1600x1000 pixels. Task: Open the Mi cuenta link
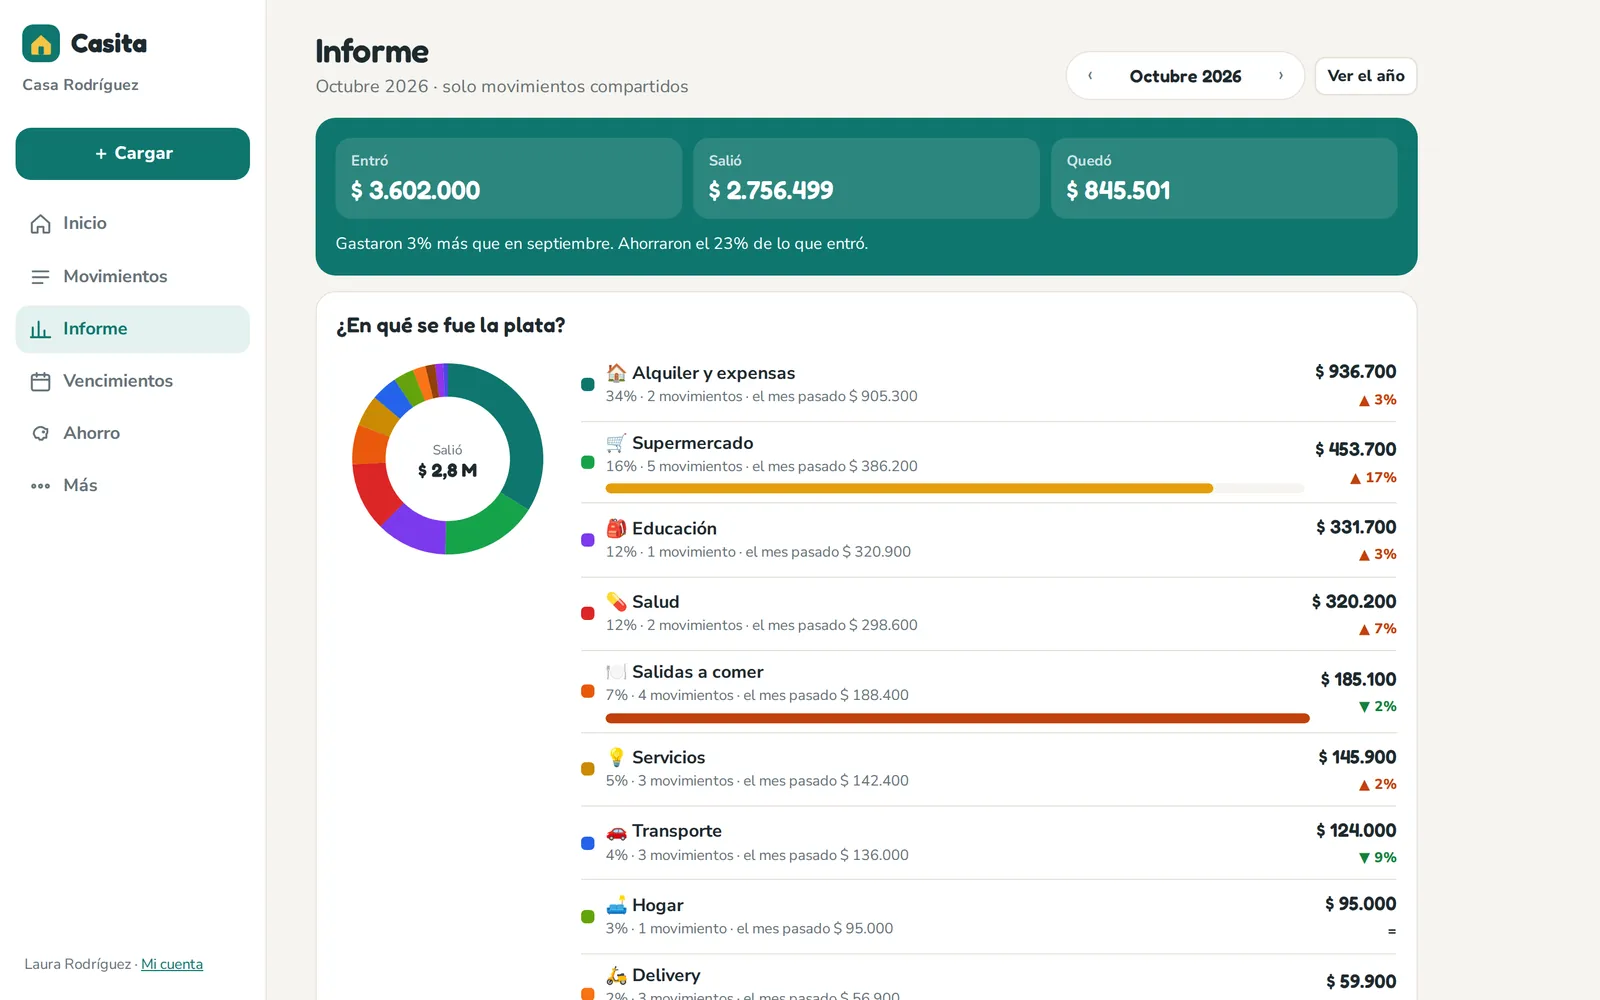tap(172, 964)
